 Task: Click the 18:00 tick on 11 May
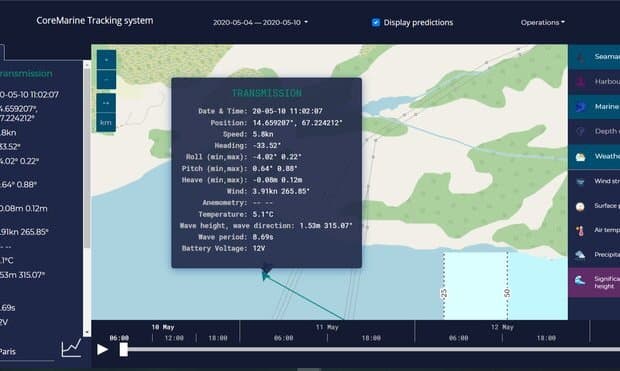point(371,338)
